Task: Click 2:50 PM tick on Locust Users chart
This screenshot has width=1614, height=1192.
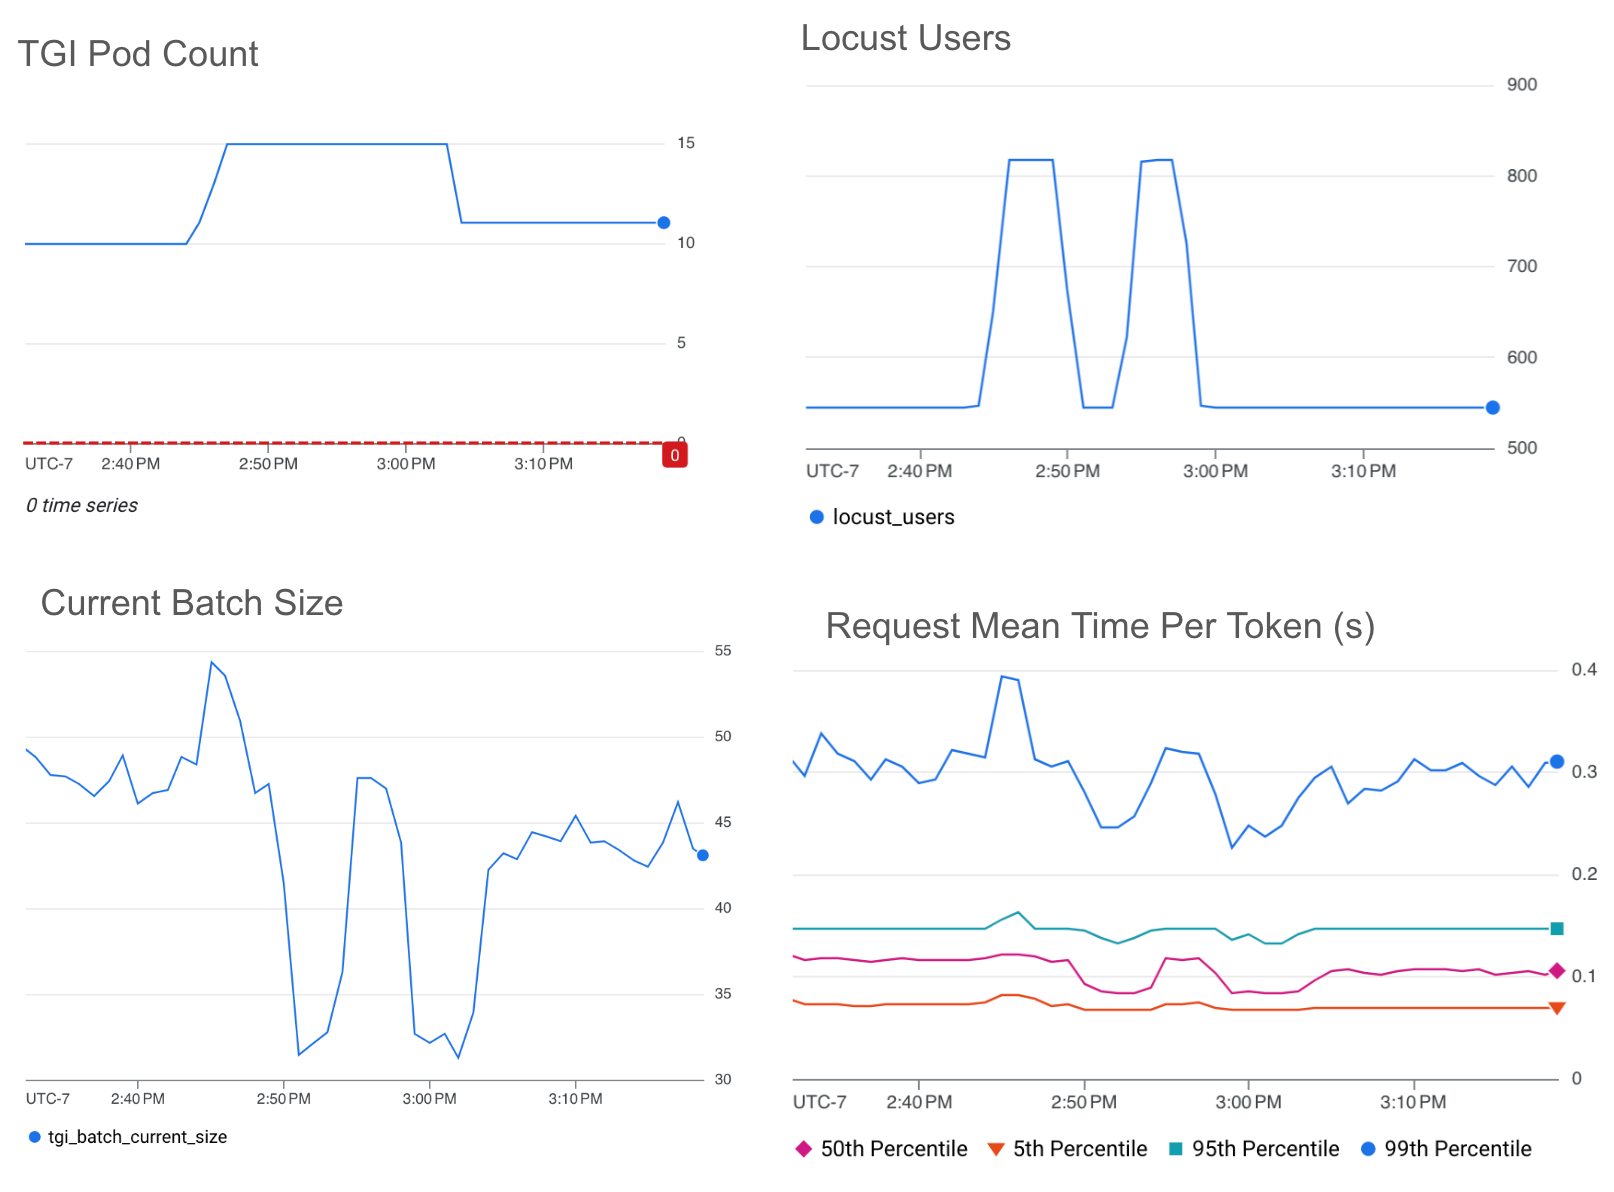Action: click(1067, 471)
